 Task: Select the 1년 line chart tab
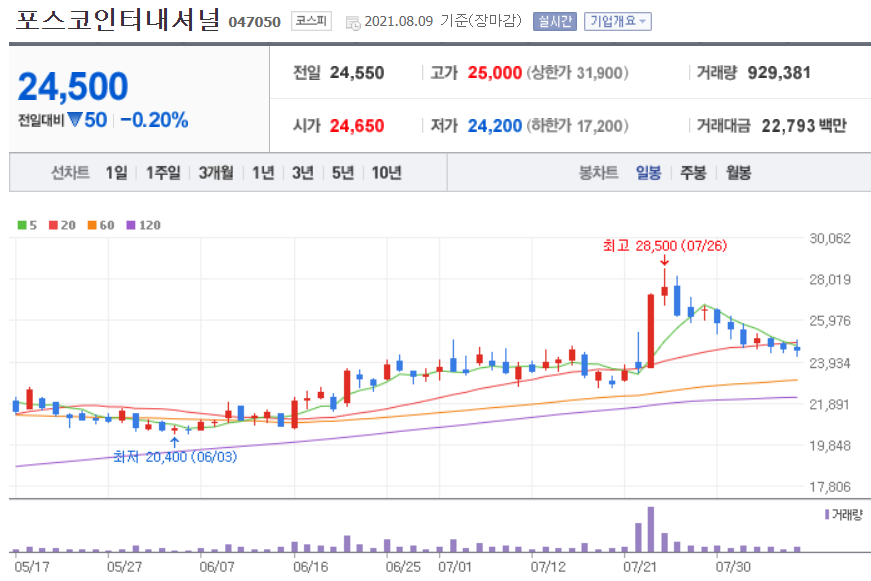click(x=263, y=173)
